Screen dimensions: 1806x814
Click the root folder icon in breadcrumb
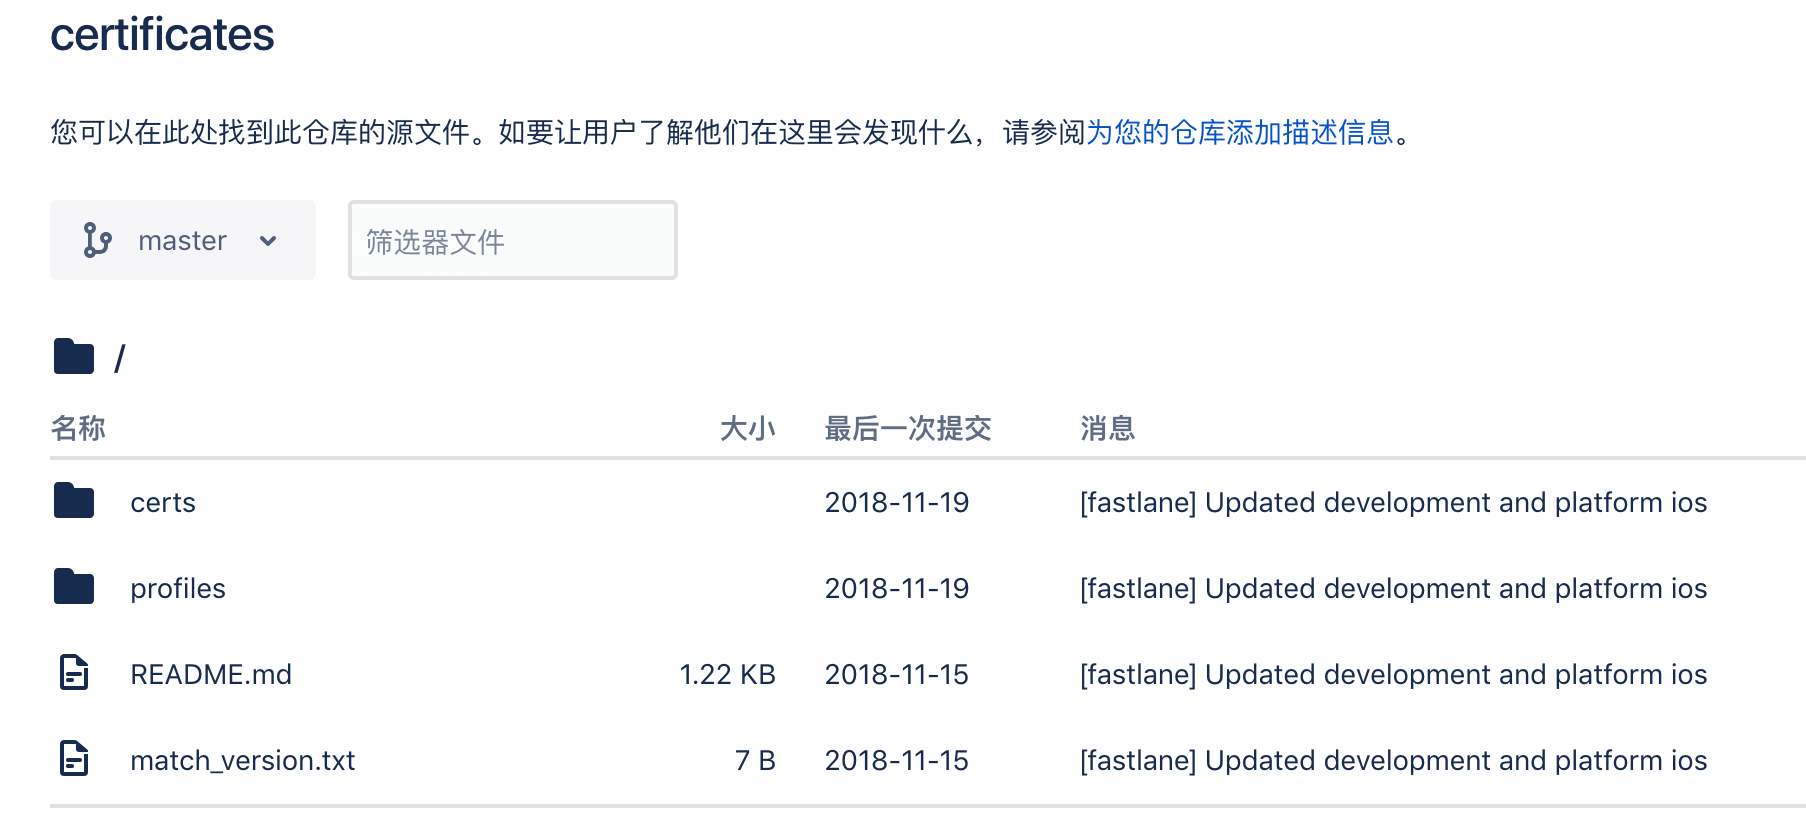click(x=73, y=356)
